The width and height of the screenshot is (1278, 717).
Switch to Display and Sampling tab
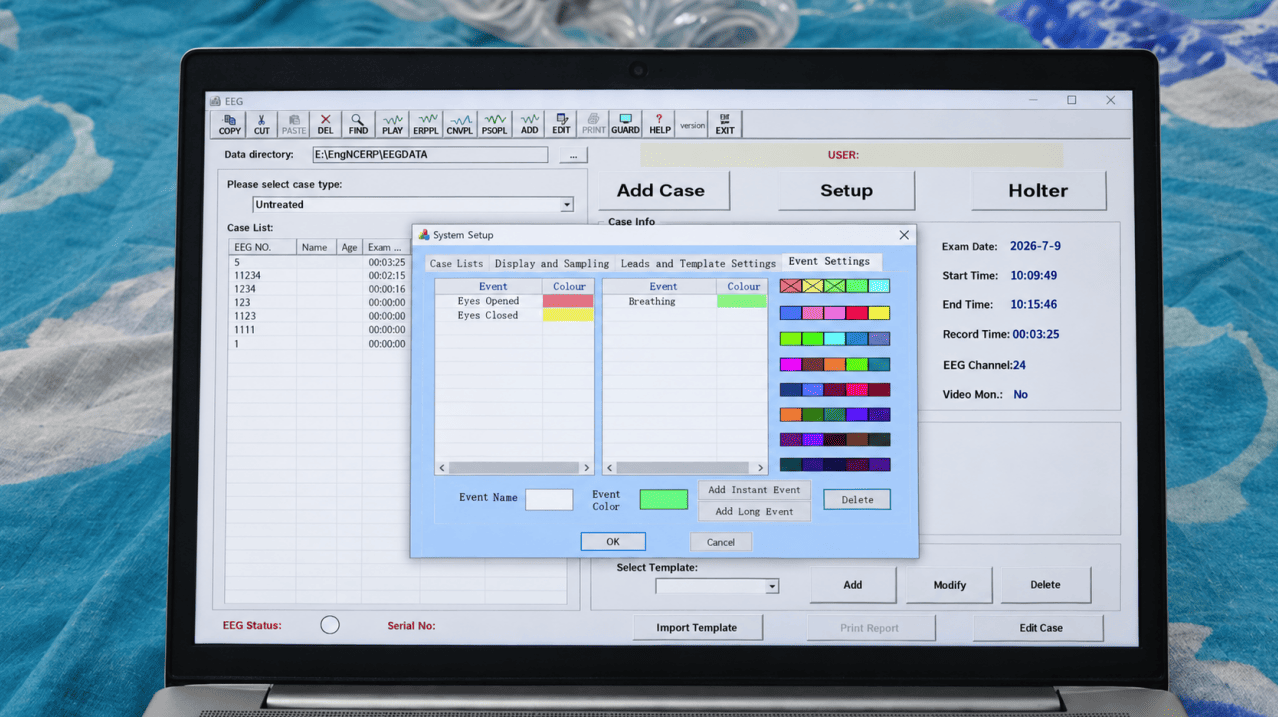(x=552, y=263)
